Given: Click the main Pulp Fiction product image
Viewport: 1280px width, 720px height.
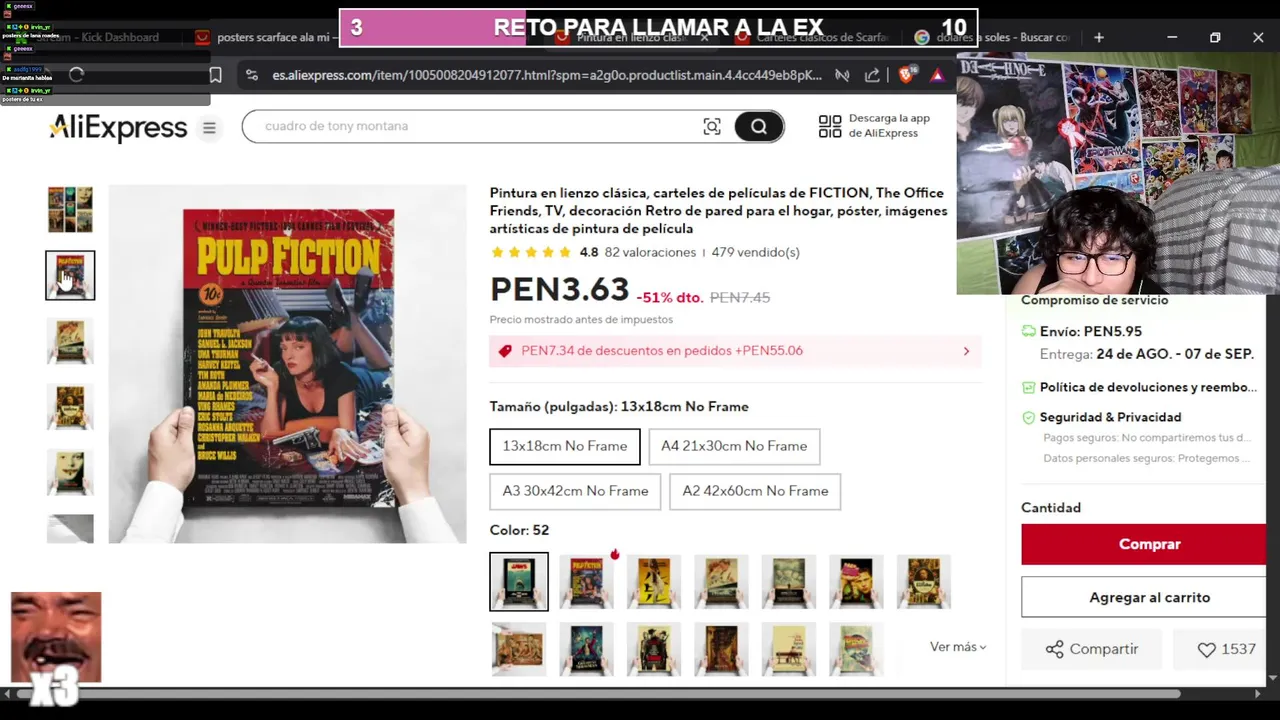Looking at the screenshot, I should point(287,364).
